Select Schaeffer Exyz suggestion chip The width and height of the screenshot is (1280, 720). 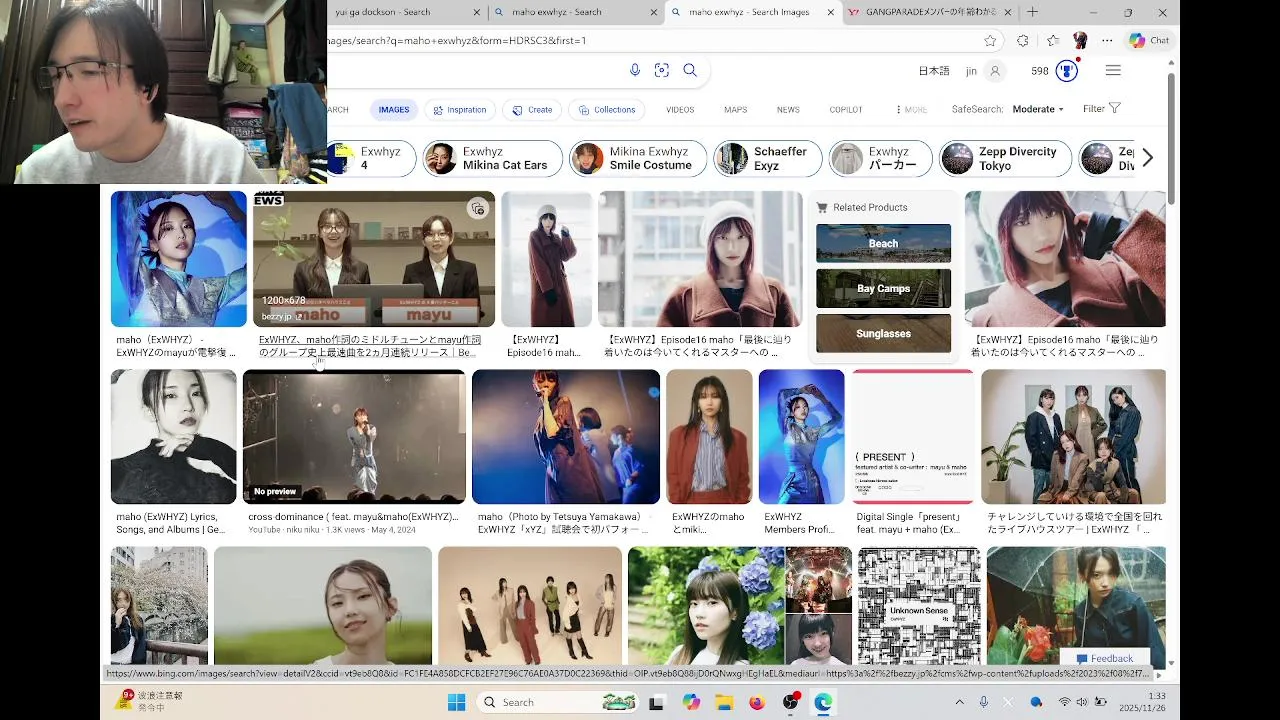click(x=768, y=158)
